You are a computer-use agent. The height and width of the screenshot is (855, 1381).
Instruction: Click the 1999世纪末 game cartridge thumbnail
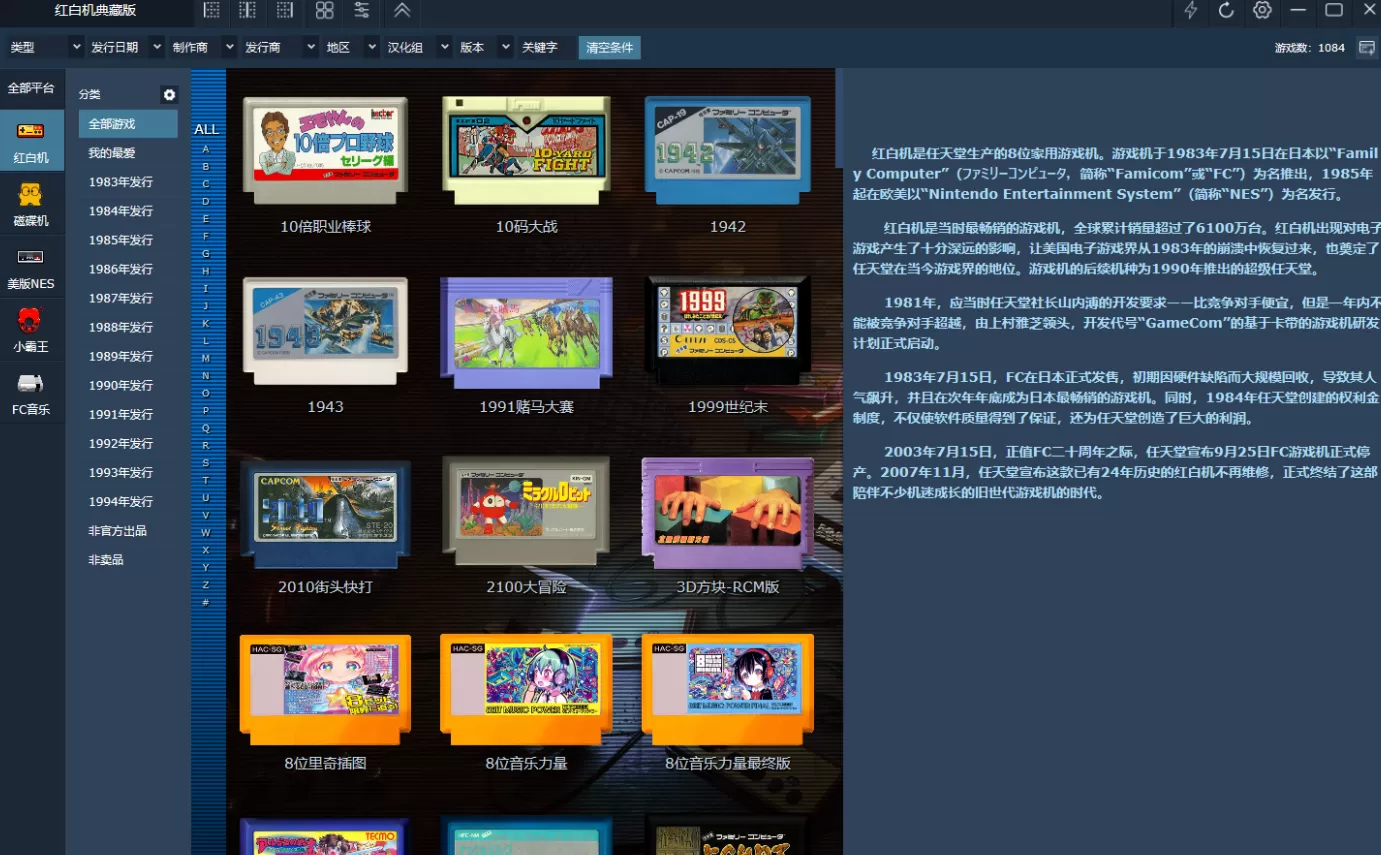pos(728,330)
